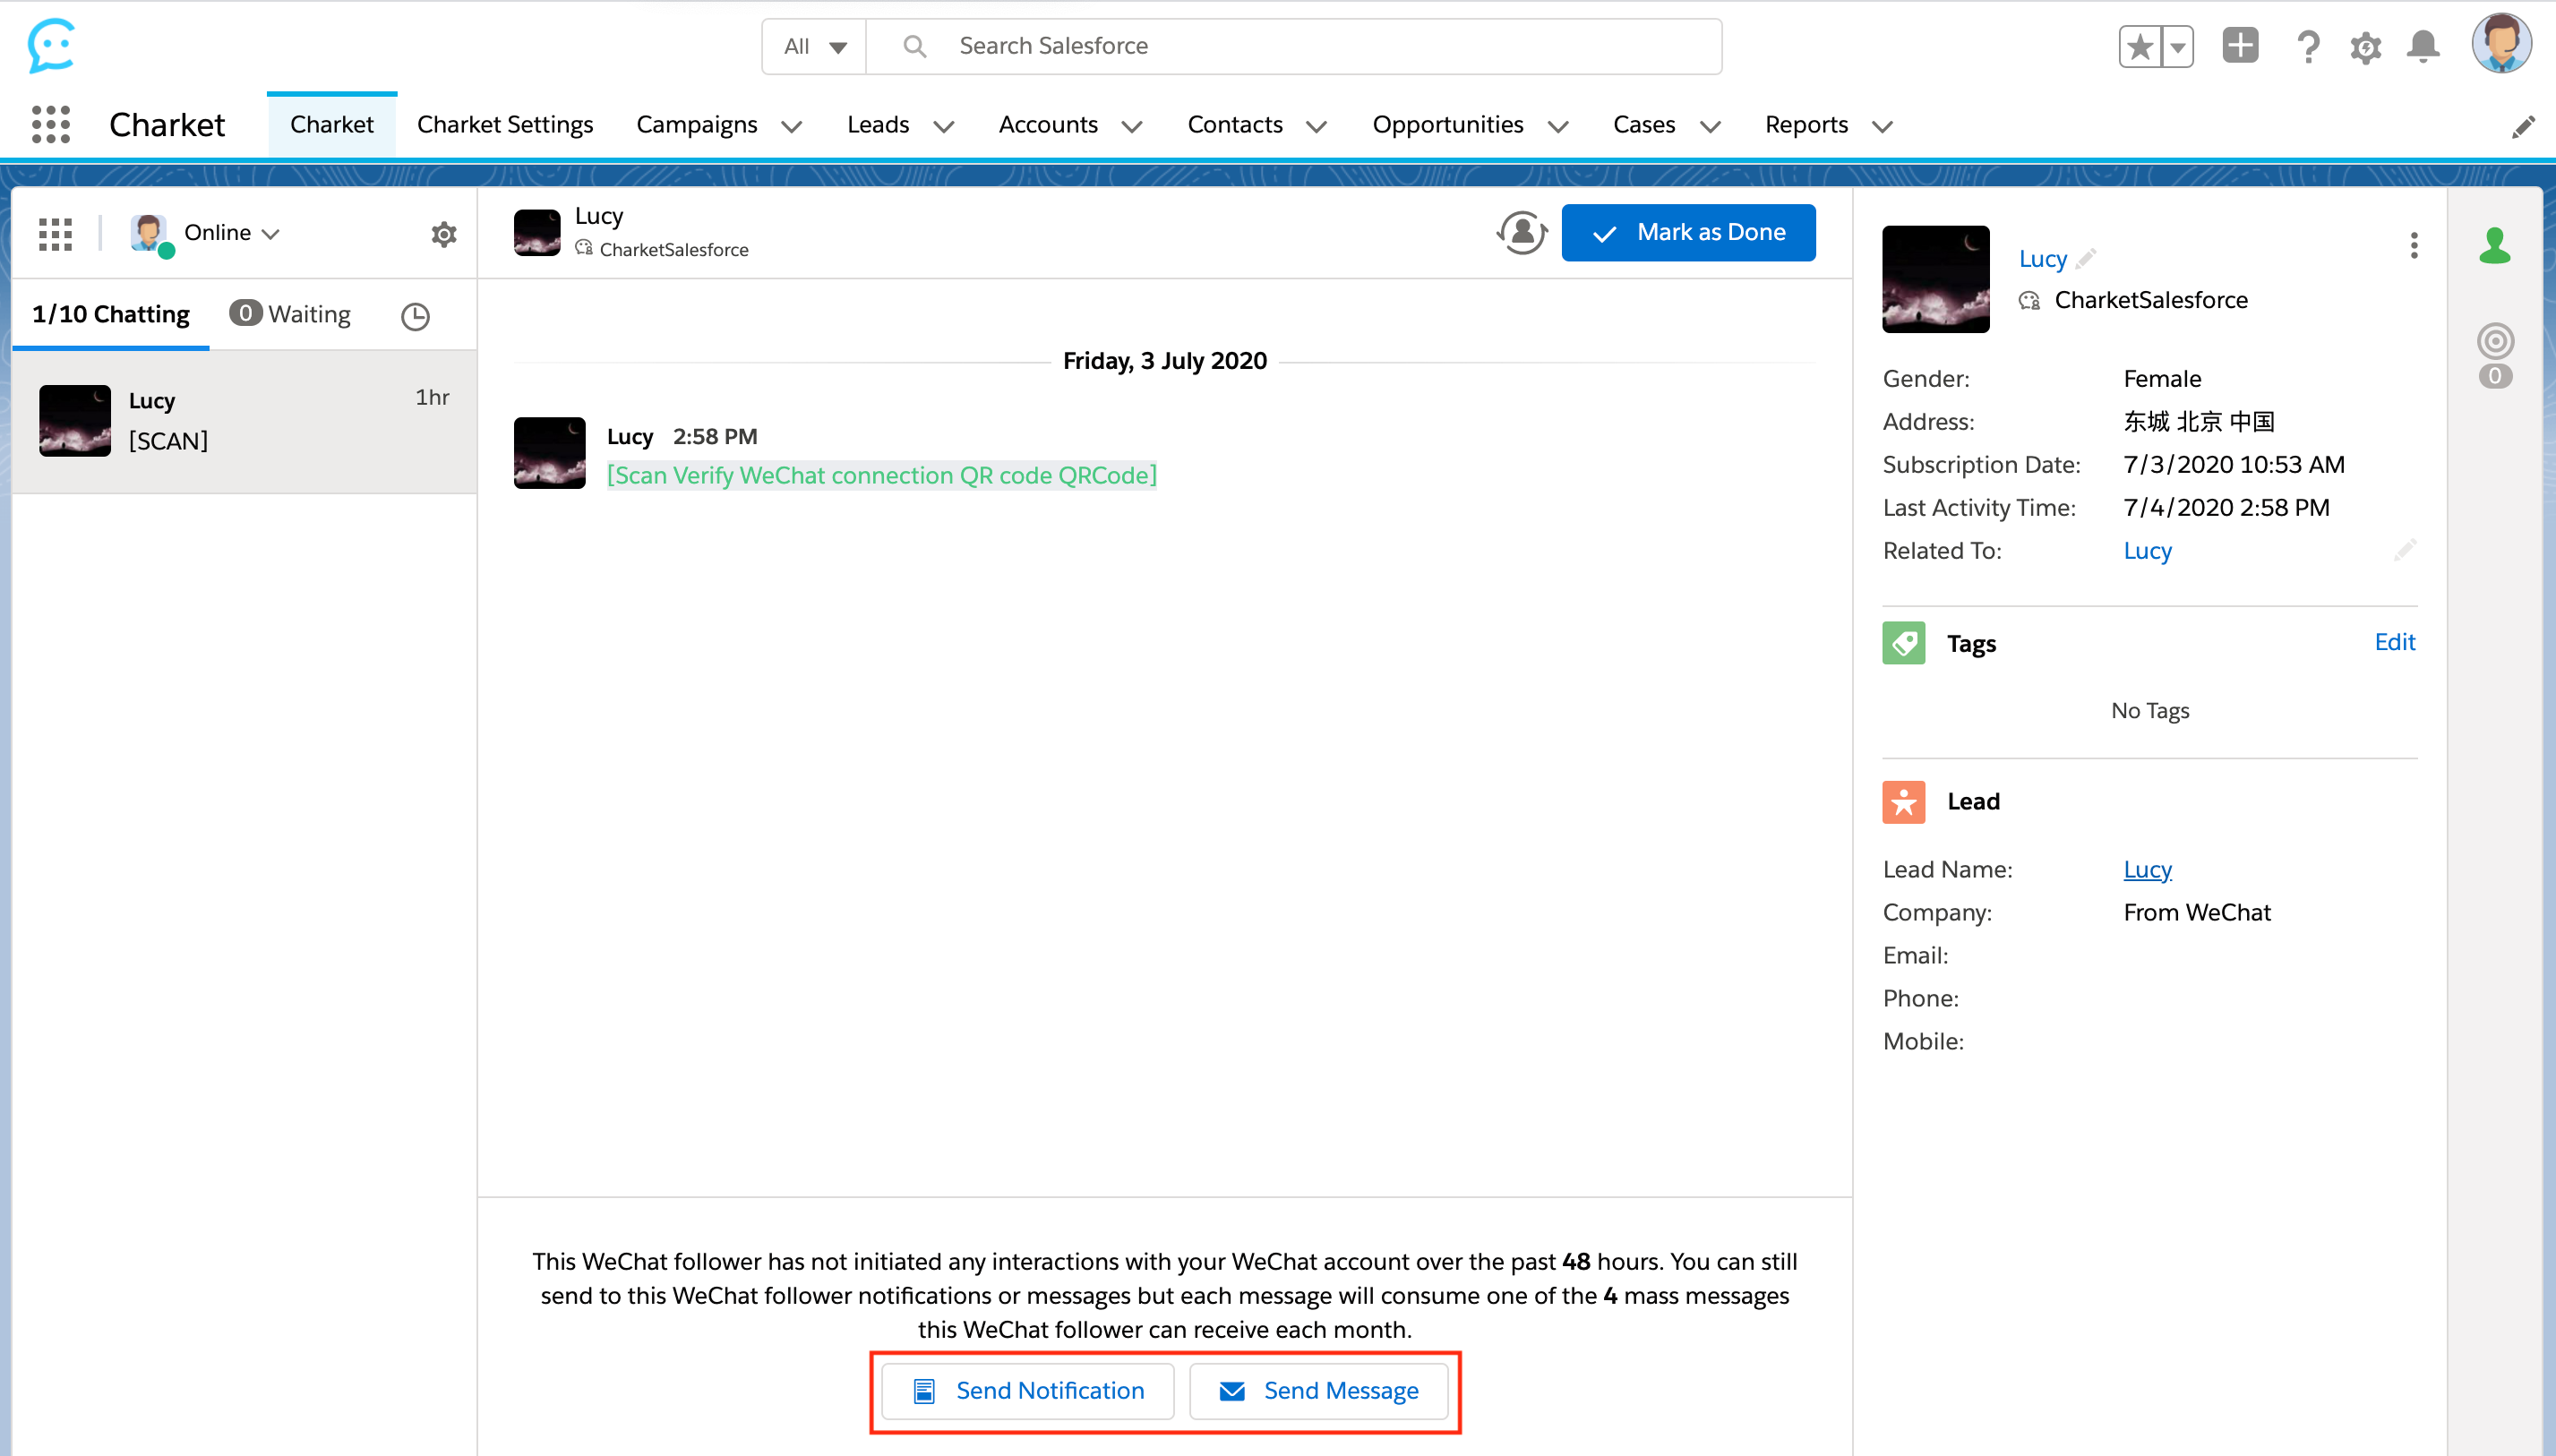
Task: Open the three-dot menu on Lucy's profile
Action: (2413, 246)
